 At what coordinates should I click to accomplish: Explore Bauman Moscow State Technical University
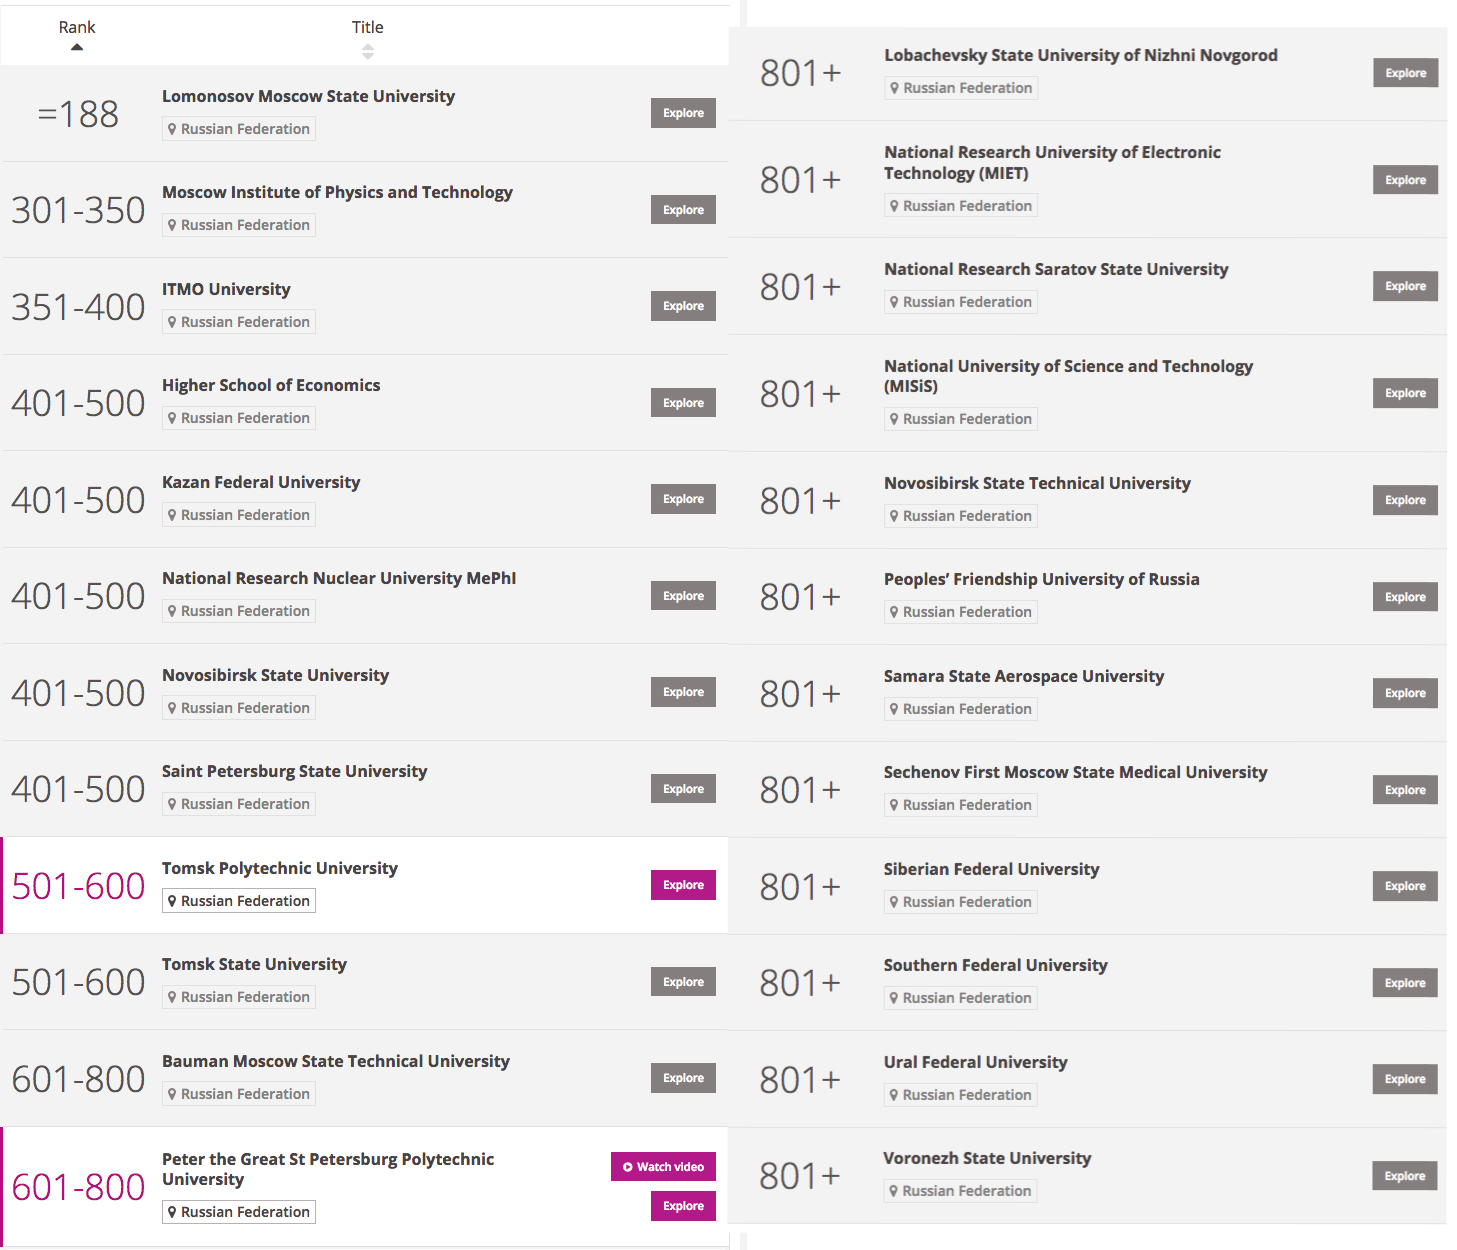click(683, 1078)
